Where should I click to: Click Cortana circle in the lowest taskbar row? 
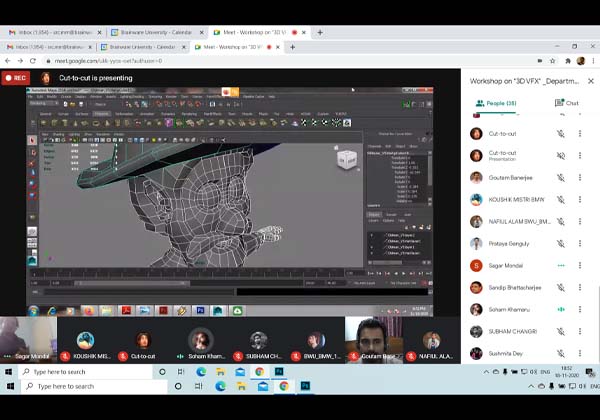coord(178,386)
